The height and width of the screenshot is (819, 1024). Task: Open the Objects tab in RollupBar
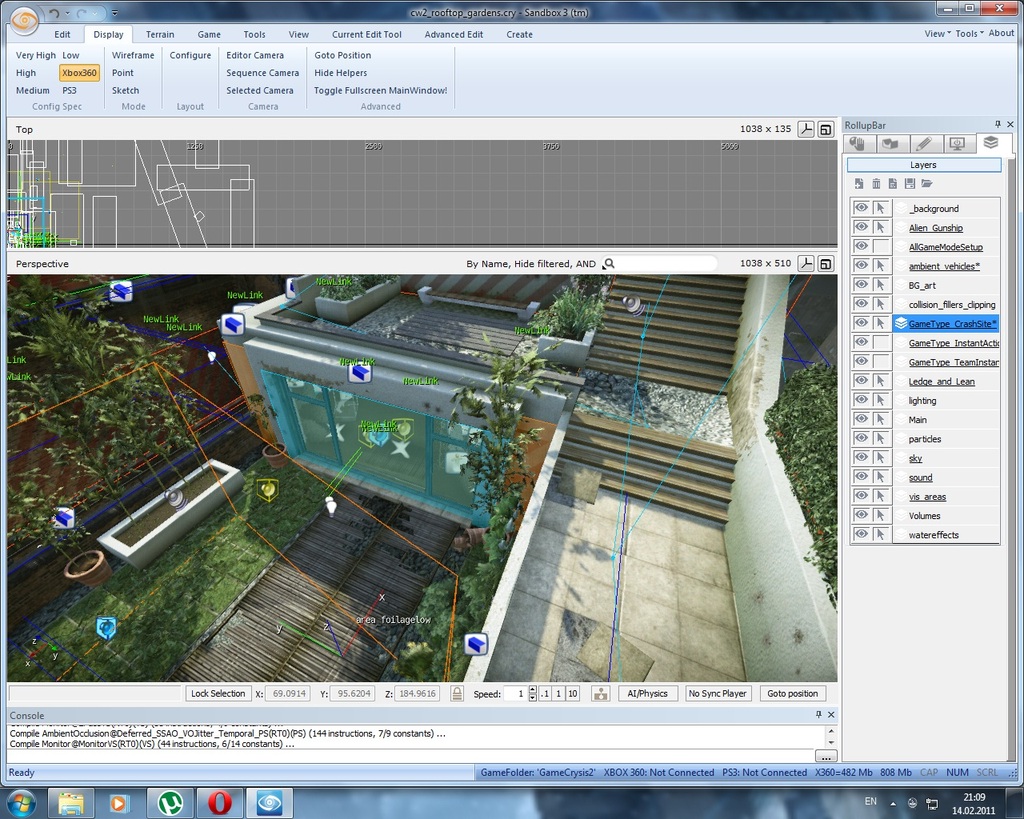point(857,143)
